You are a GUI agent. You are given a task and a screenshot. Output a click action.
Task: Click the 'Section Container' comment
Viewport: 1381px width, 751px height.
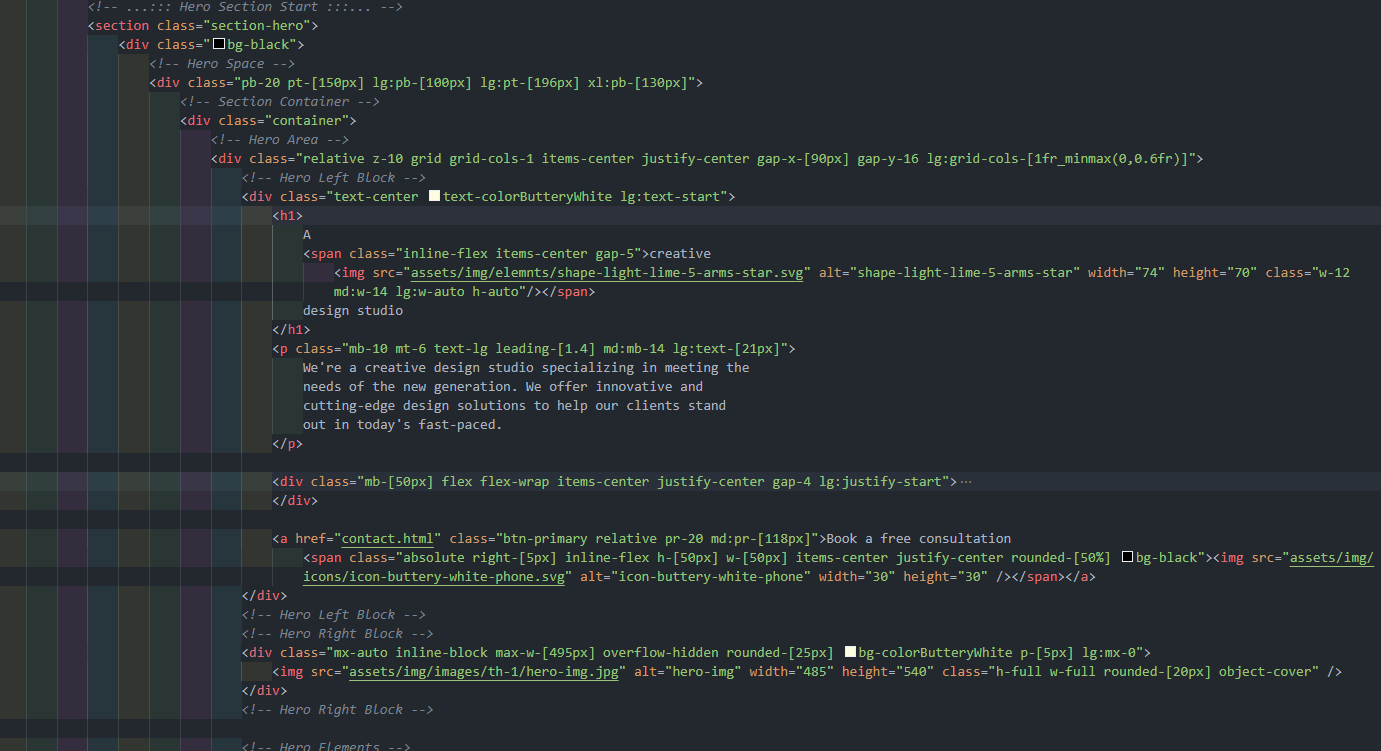click(280, 102)
